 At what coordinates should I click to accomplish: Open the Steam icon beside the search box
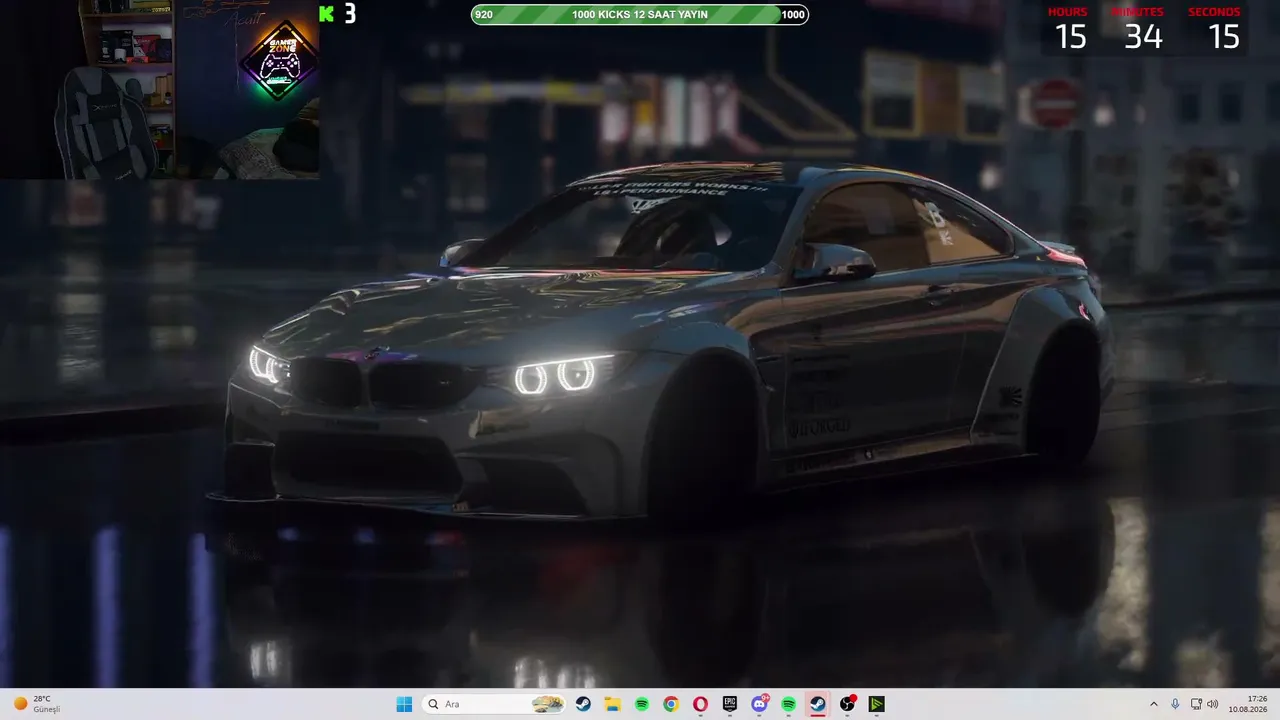583,704
